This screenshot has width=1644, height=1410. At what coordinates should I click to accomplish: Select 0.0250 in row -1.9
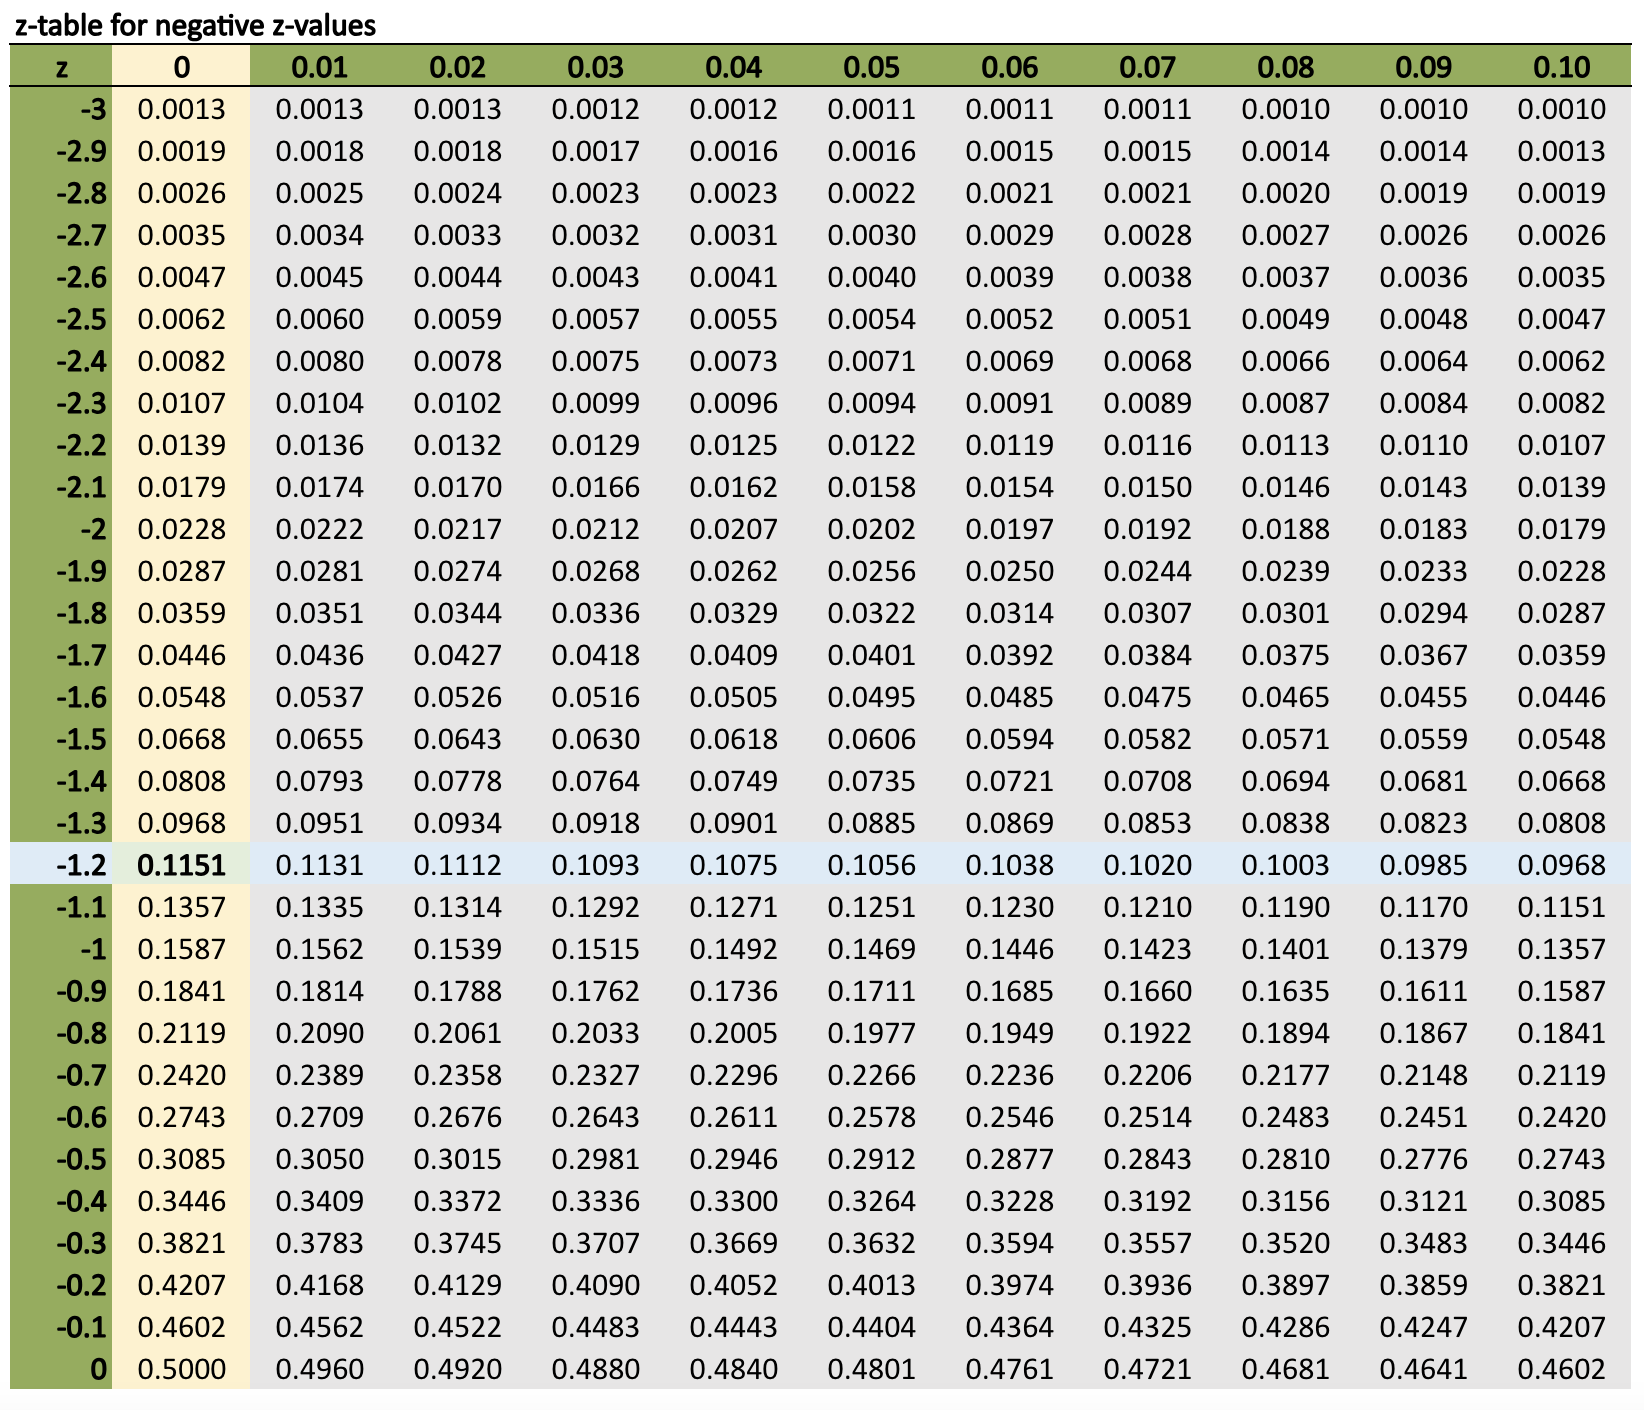pyautogui.click(x=1009, y=571)
